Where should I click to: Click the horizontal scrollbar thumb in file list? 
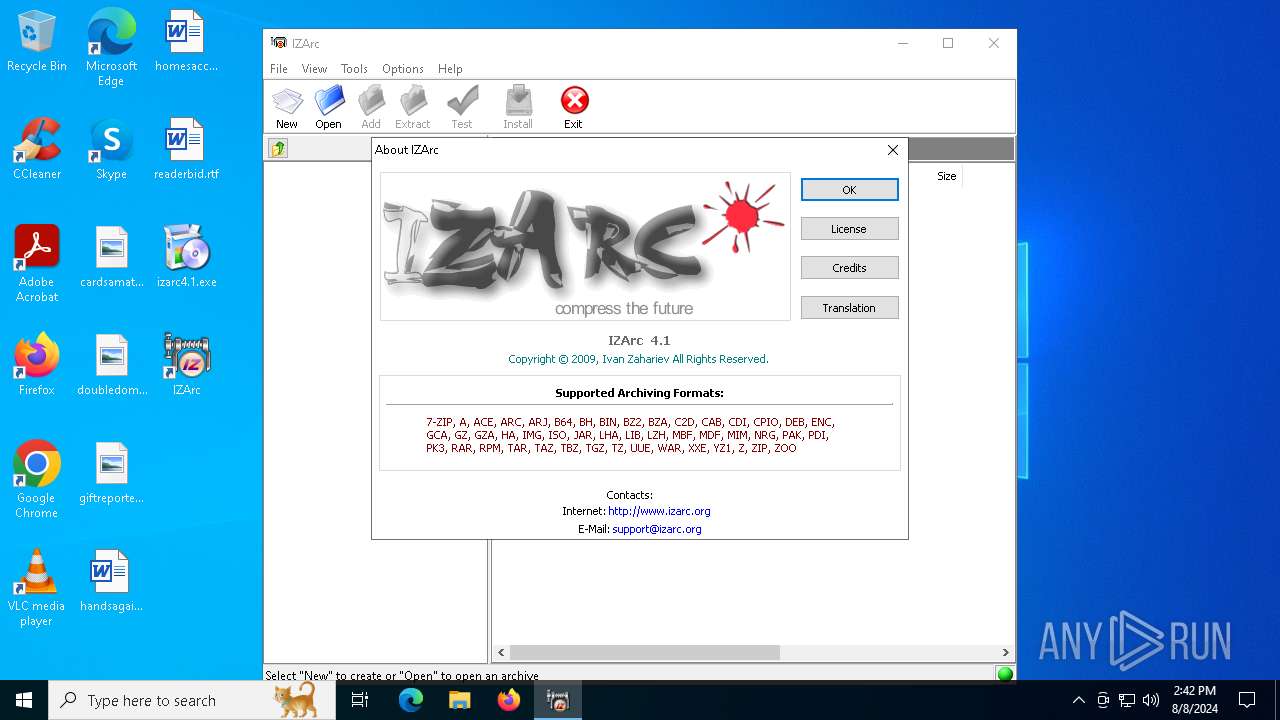645,652
